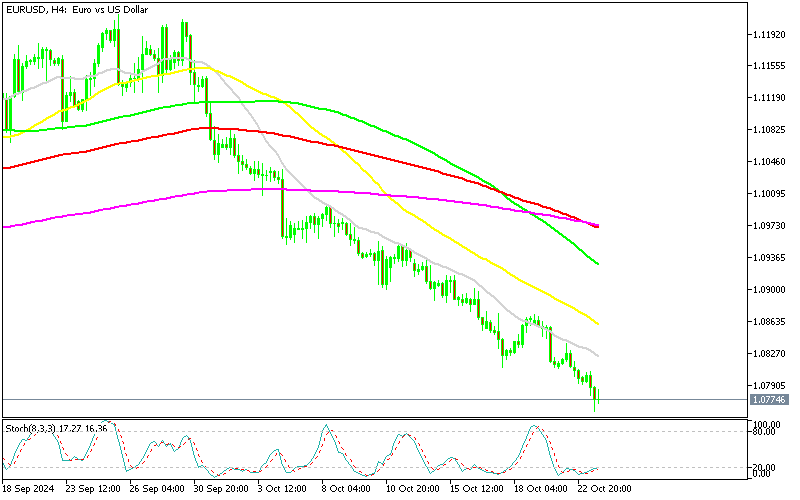
Task: Click the 1.10095 price axis label
Action: [x=768, y=194]
